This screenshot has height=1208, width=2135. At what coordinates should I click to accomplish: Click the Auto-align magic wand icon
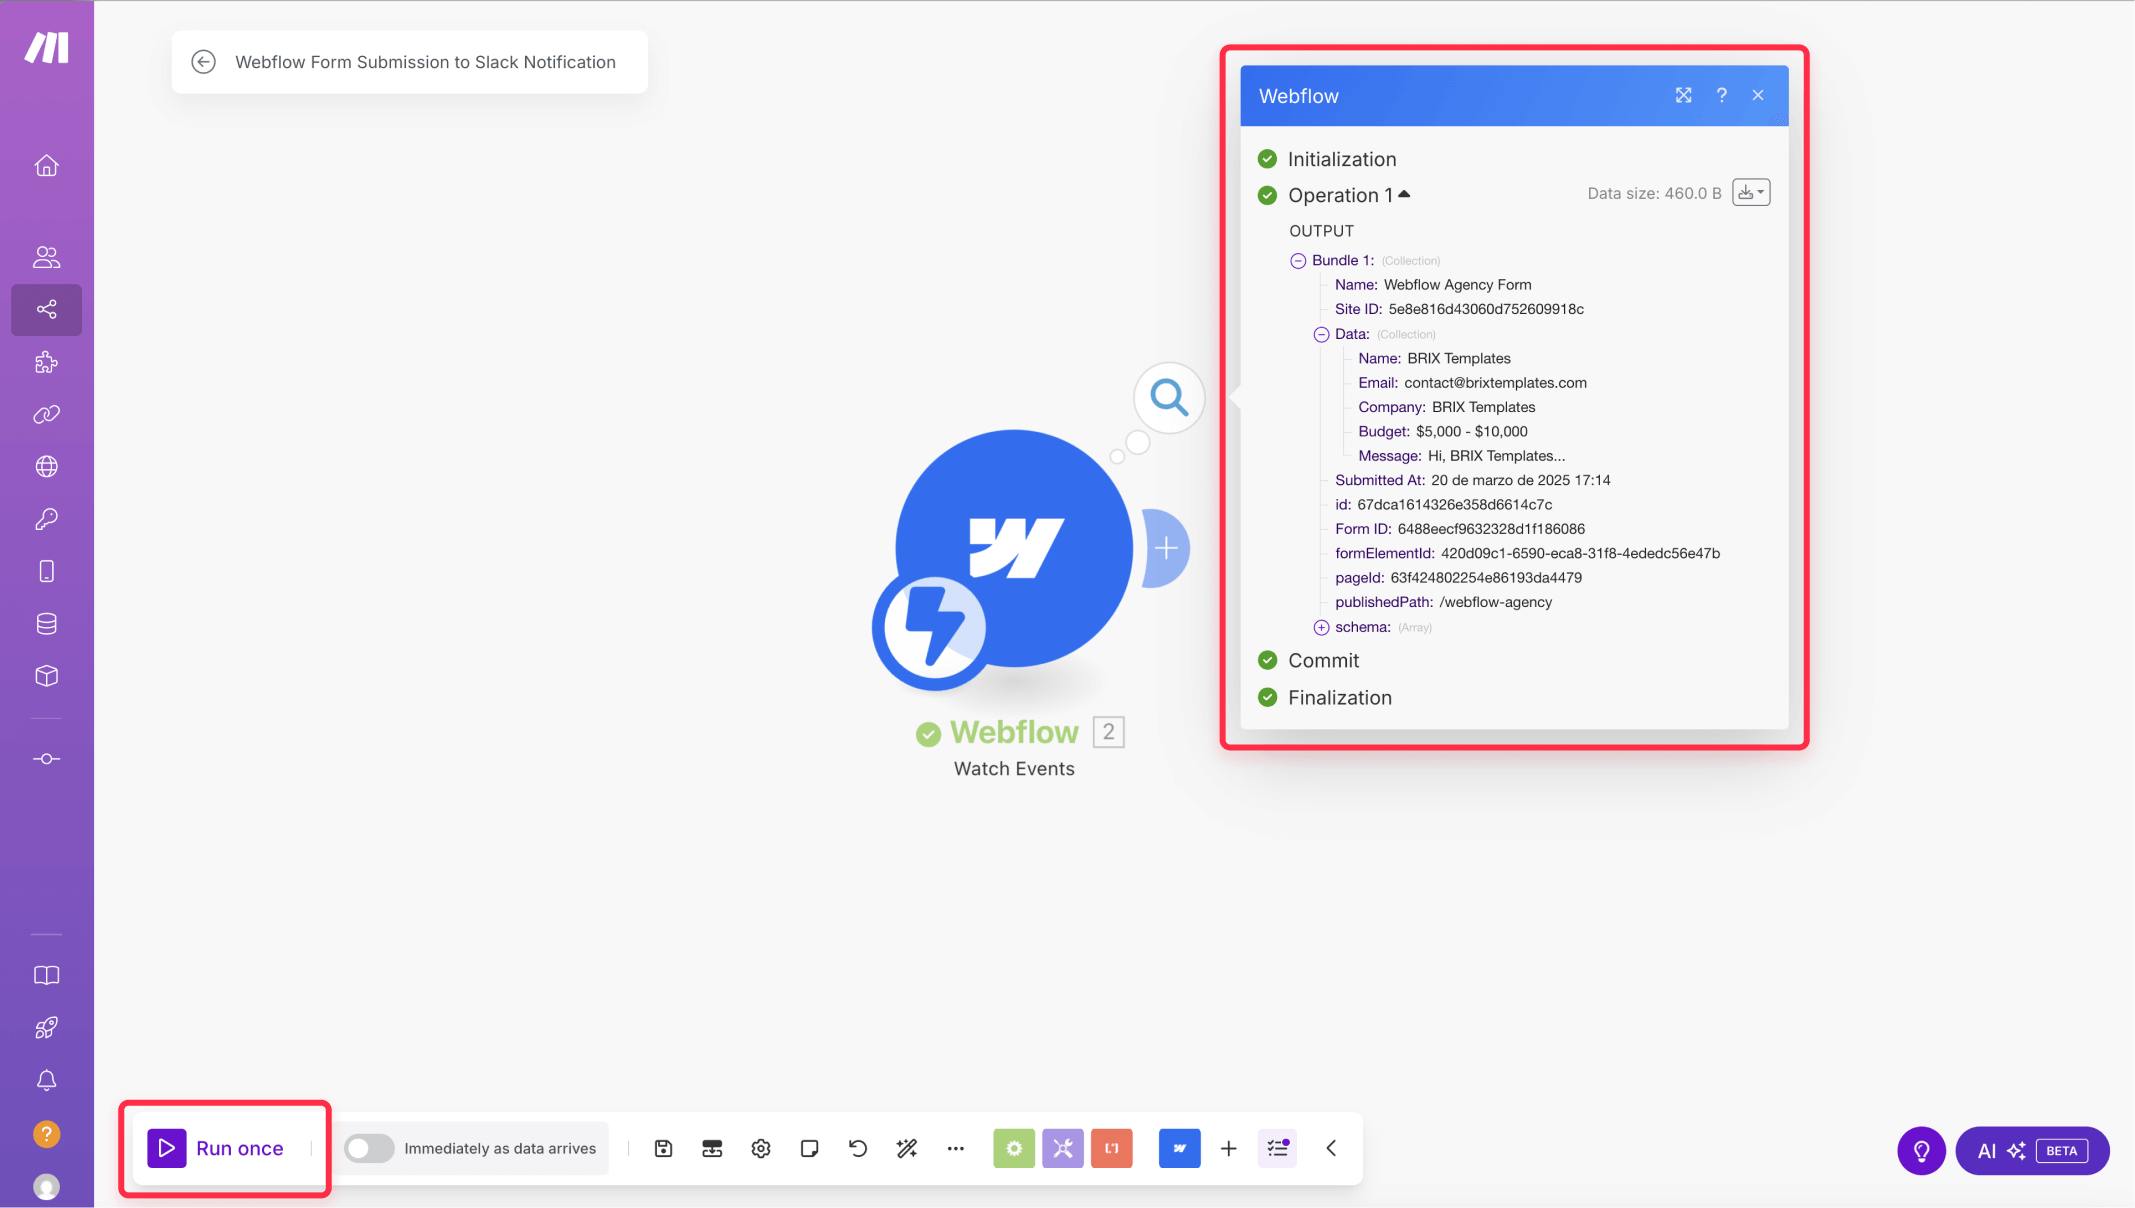[x=907, y=1148]
